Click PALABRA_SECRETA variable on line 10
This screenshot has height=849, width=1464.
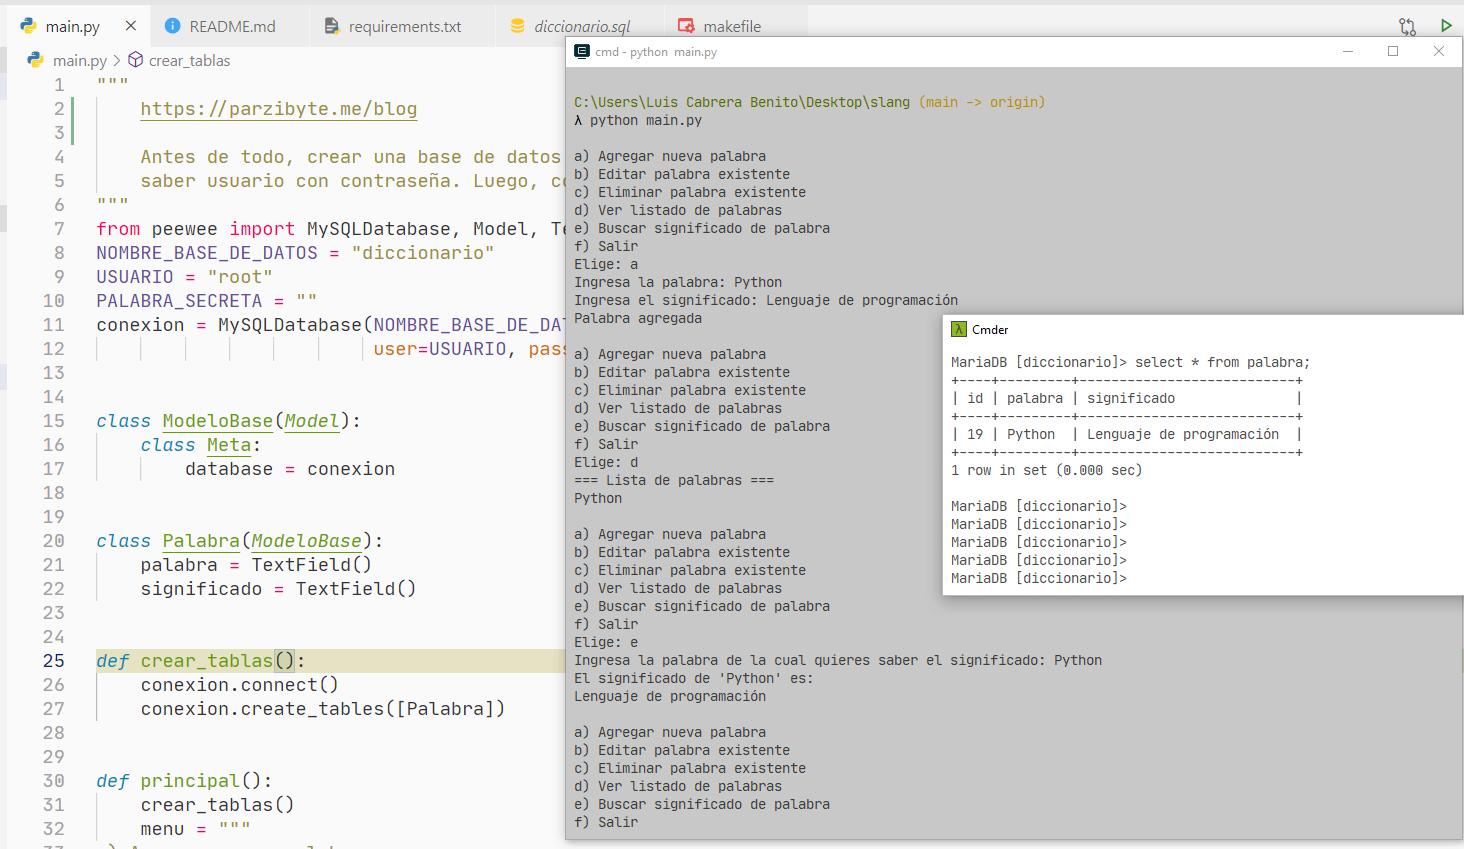(x=179, y=301)
